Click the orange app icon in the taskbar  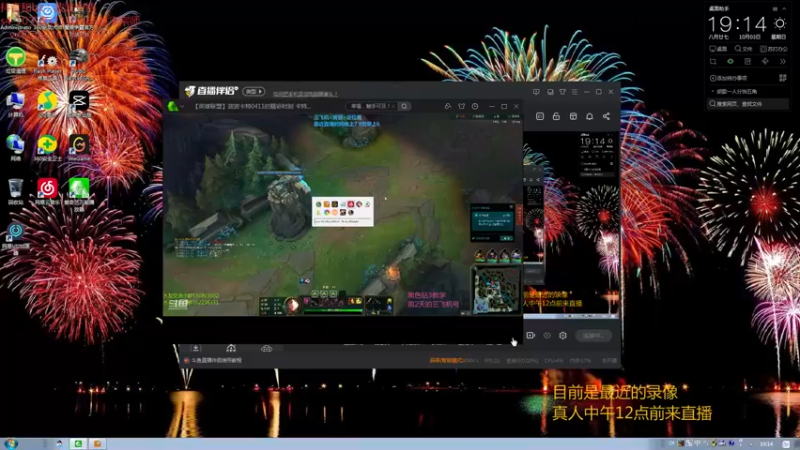click(97, 443)
